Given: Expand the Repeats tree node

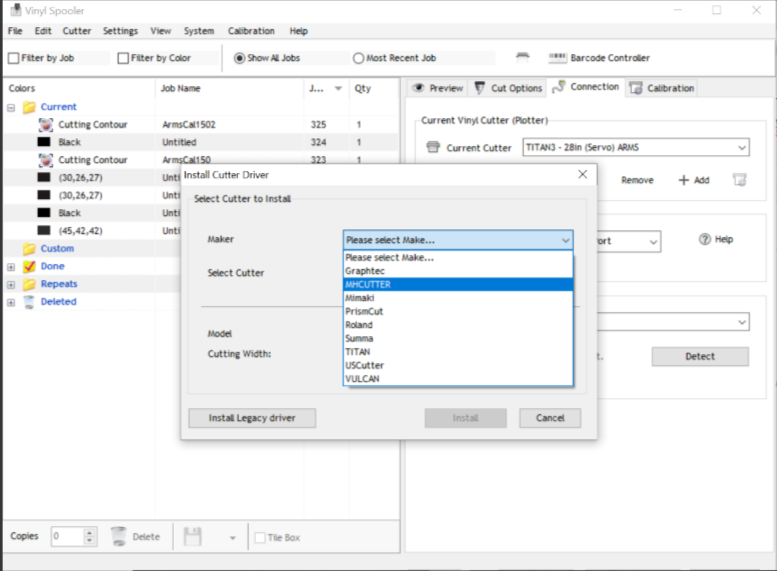Looking at the screenshot, I should coord(11,285).
